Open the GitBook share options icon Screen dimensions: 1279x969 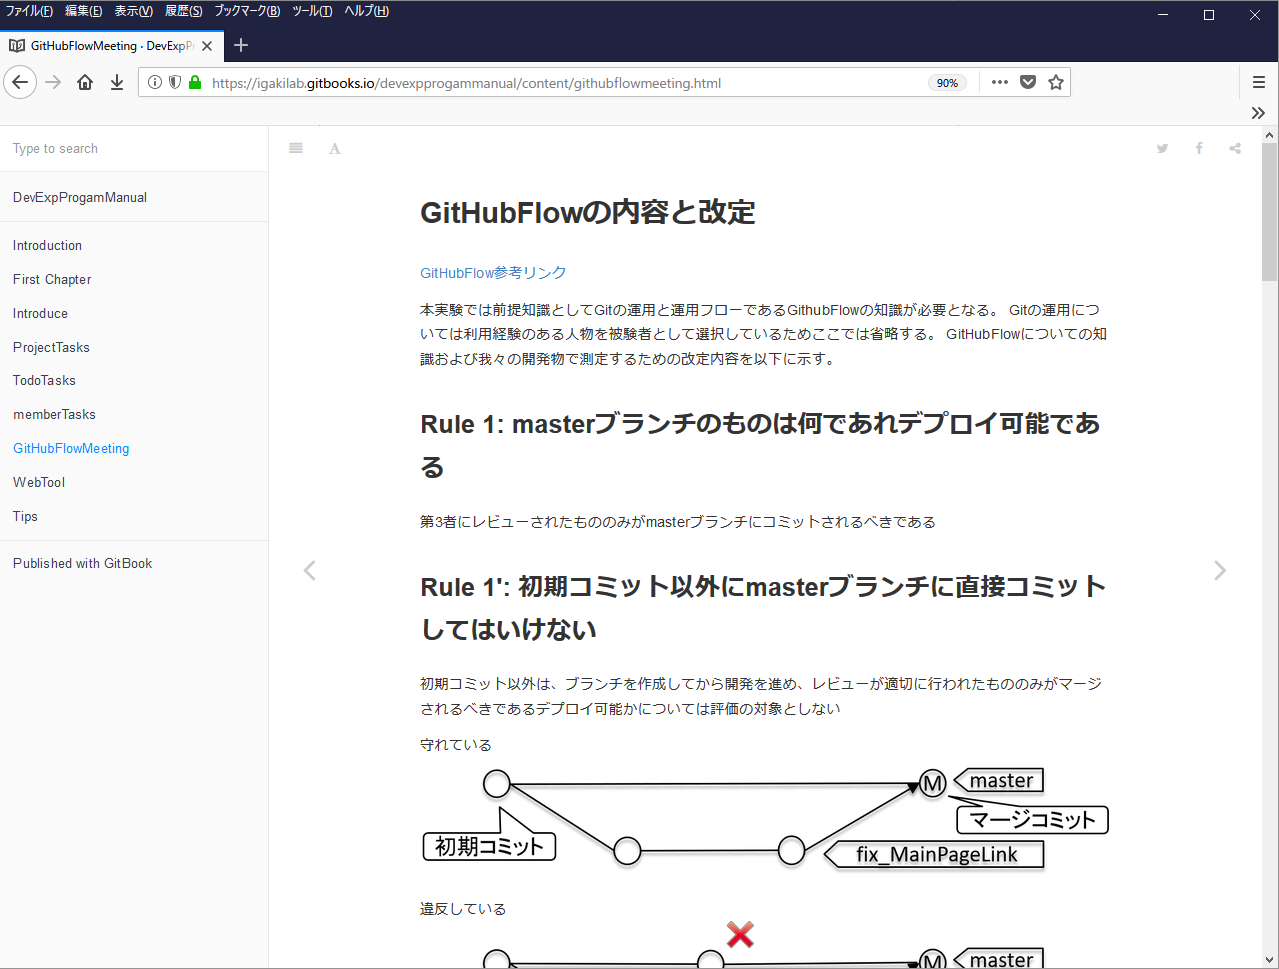pos(1235,148)
